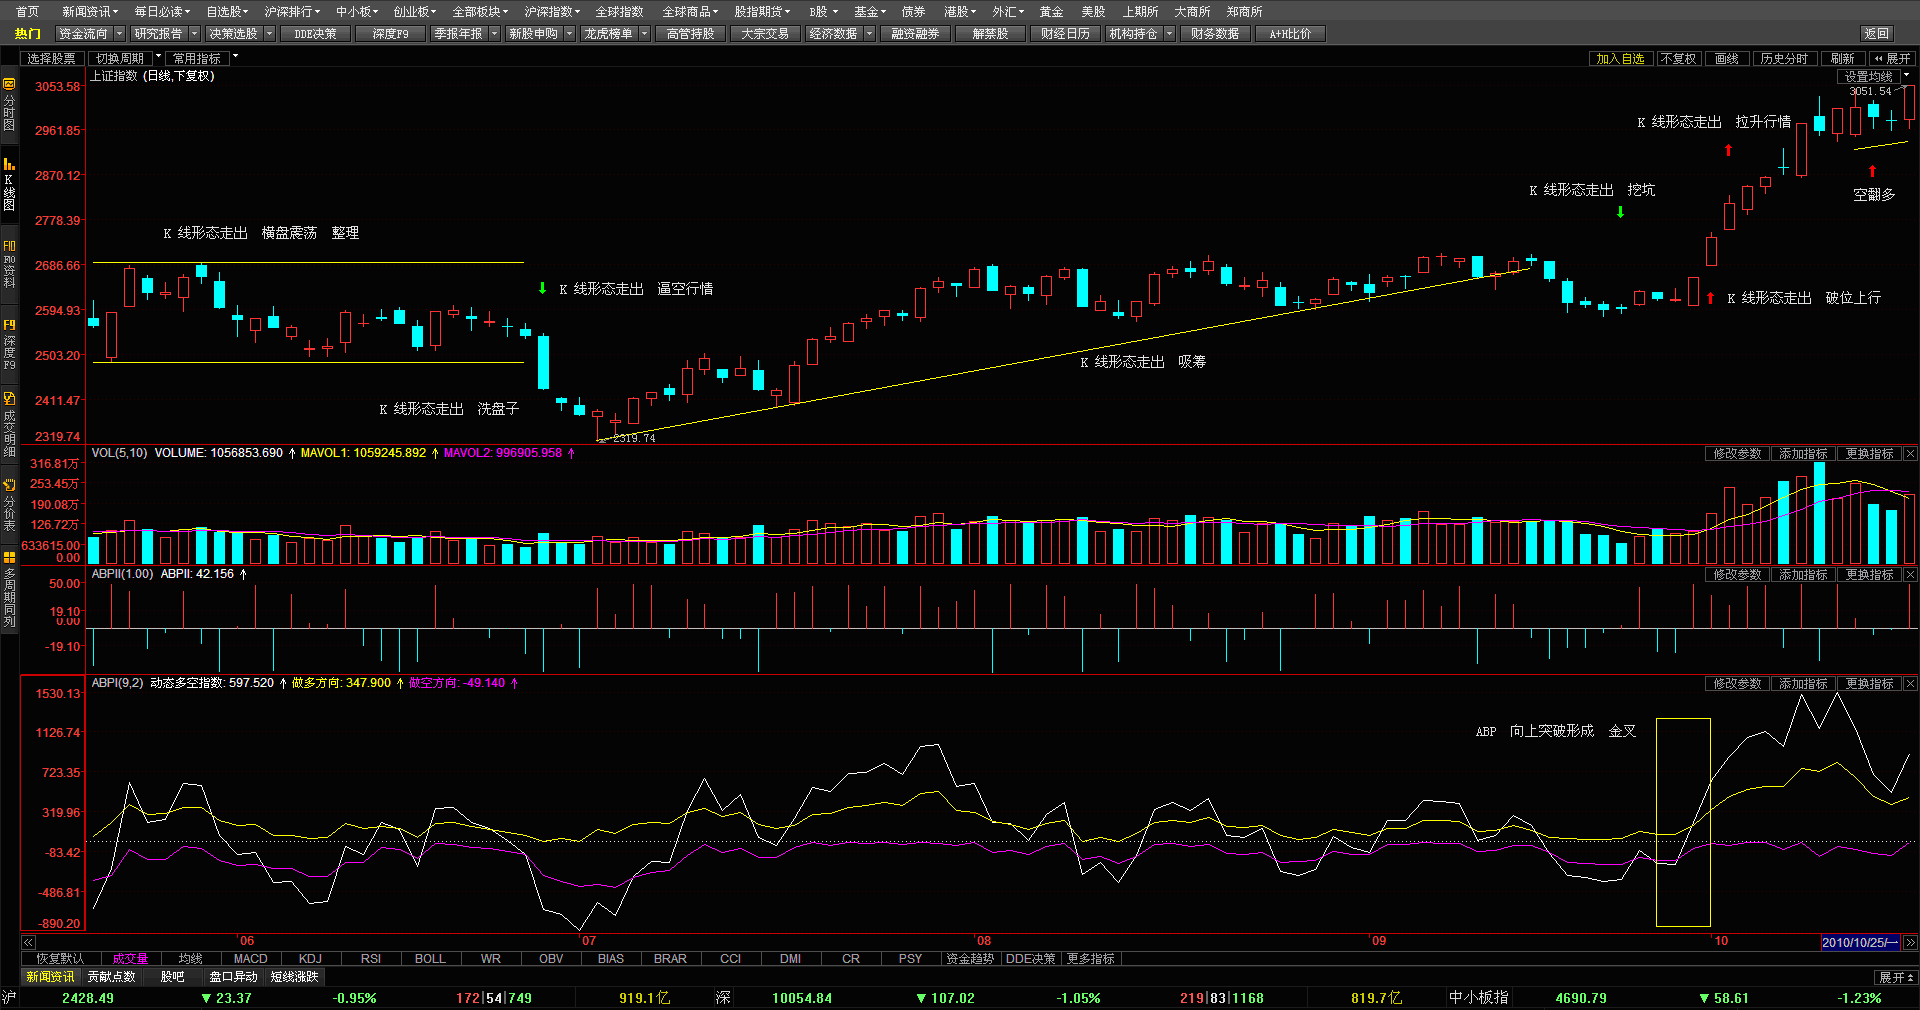Close the ABPI indicator panel

(1910, 684)
